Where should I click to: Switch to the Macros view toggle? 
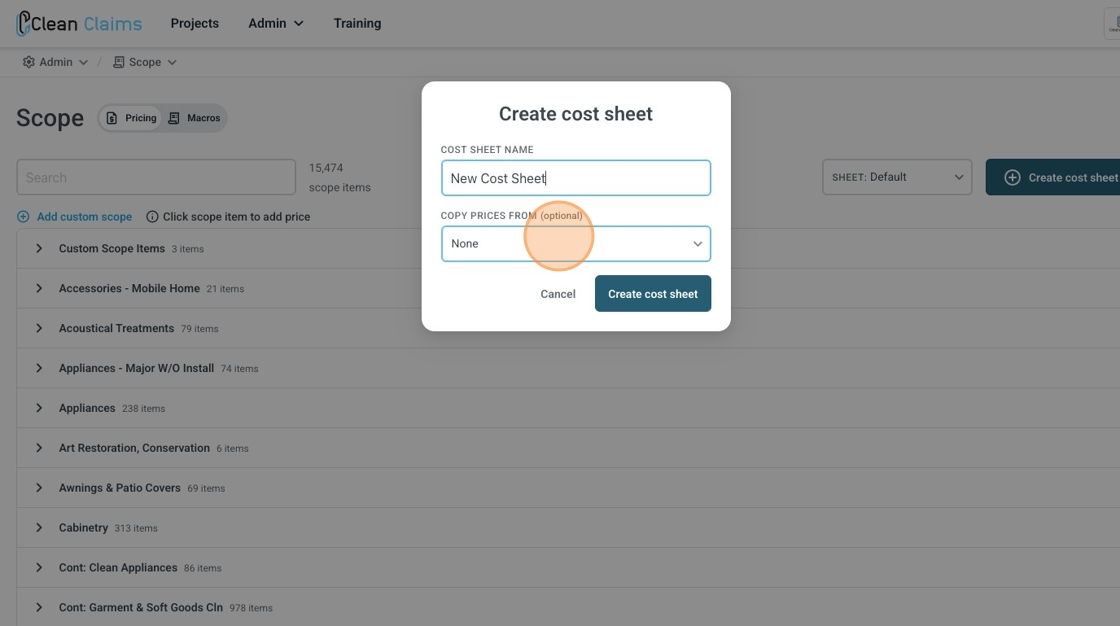194,118
